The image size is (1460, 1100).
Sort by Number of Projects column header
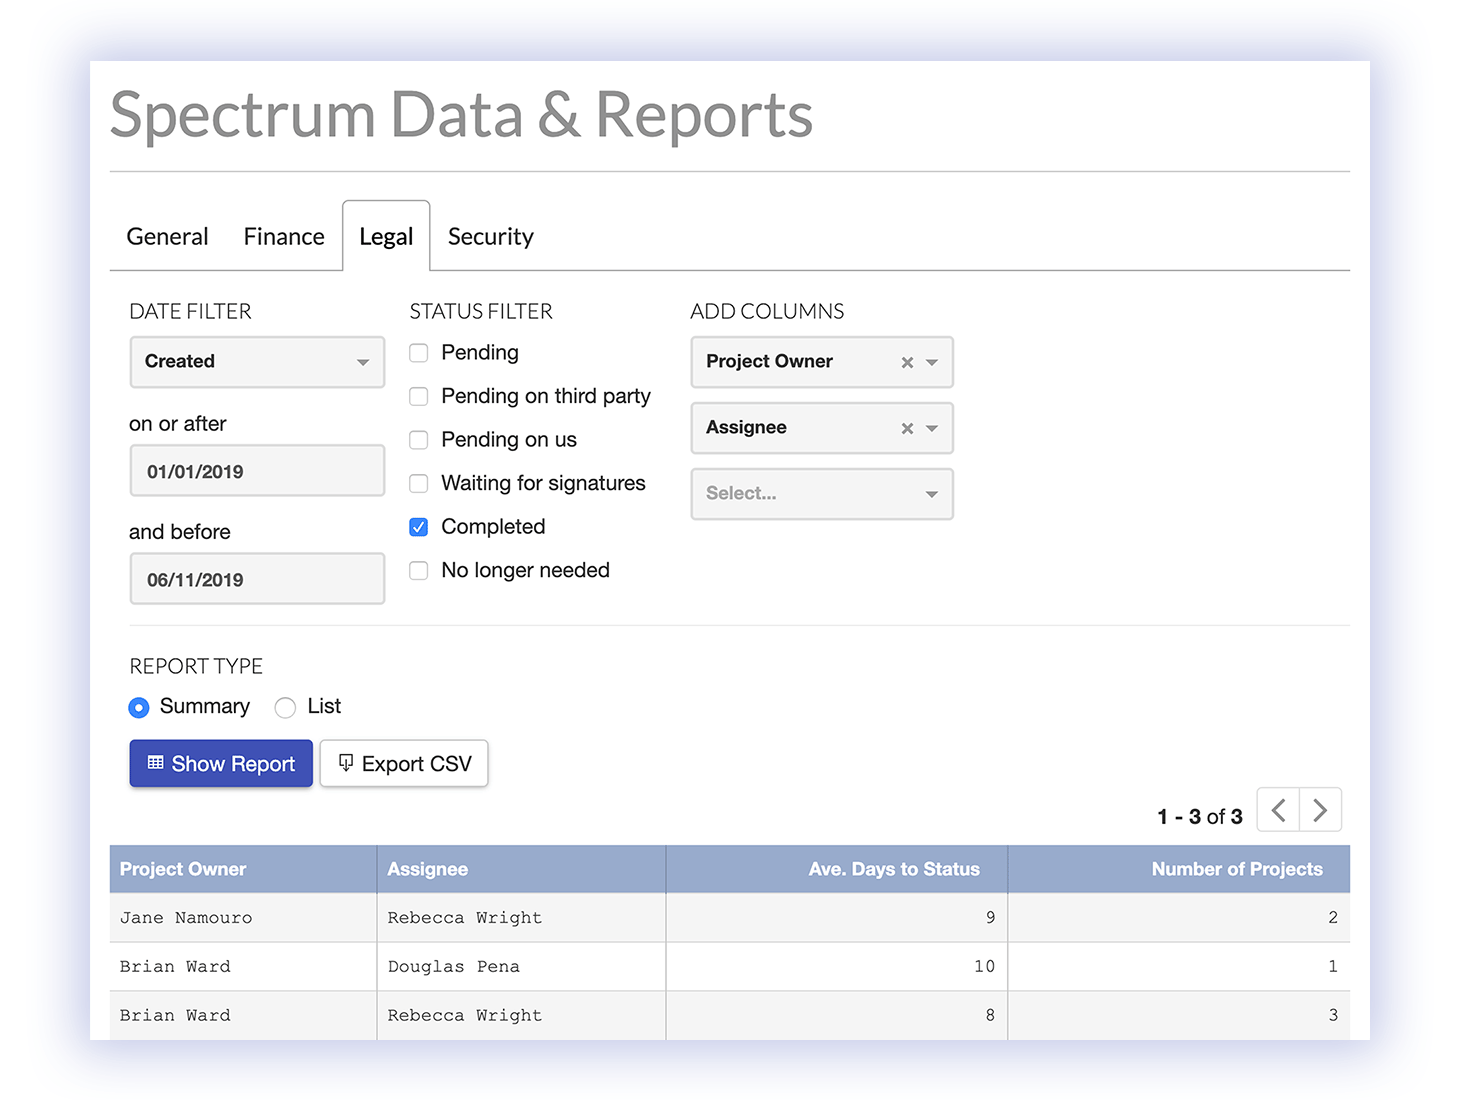coord(1236,869)
